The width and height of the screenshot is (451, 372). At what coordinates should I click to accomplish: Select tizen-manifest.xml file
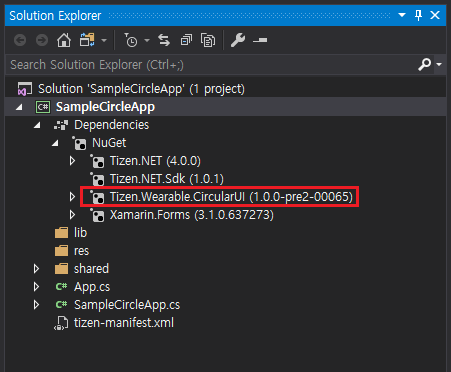click(x=124, y=323)
